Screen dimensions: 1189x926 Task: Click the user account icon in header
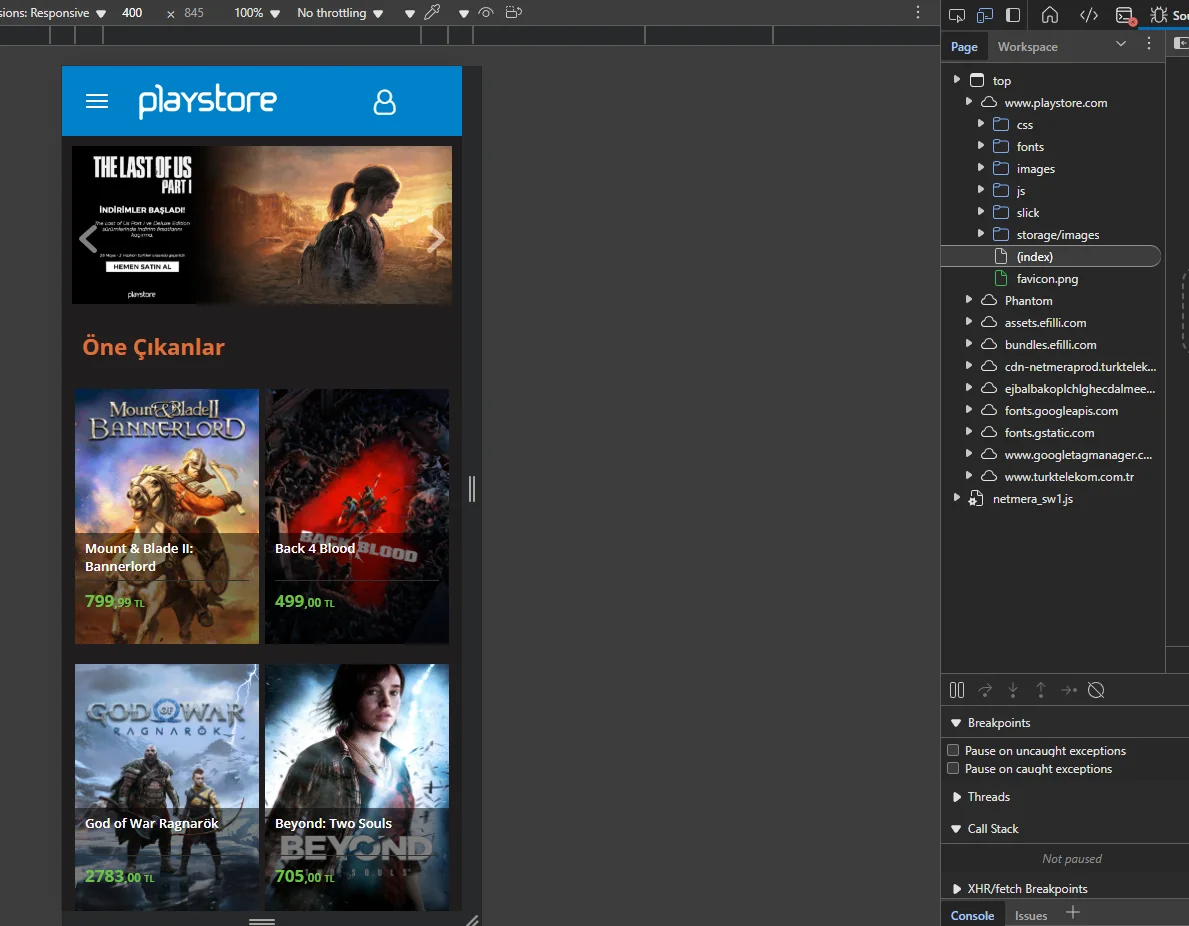385,102
